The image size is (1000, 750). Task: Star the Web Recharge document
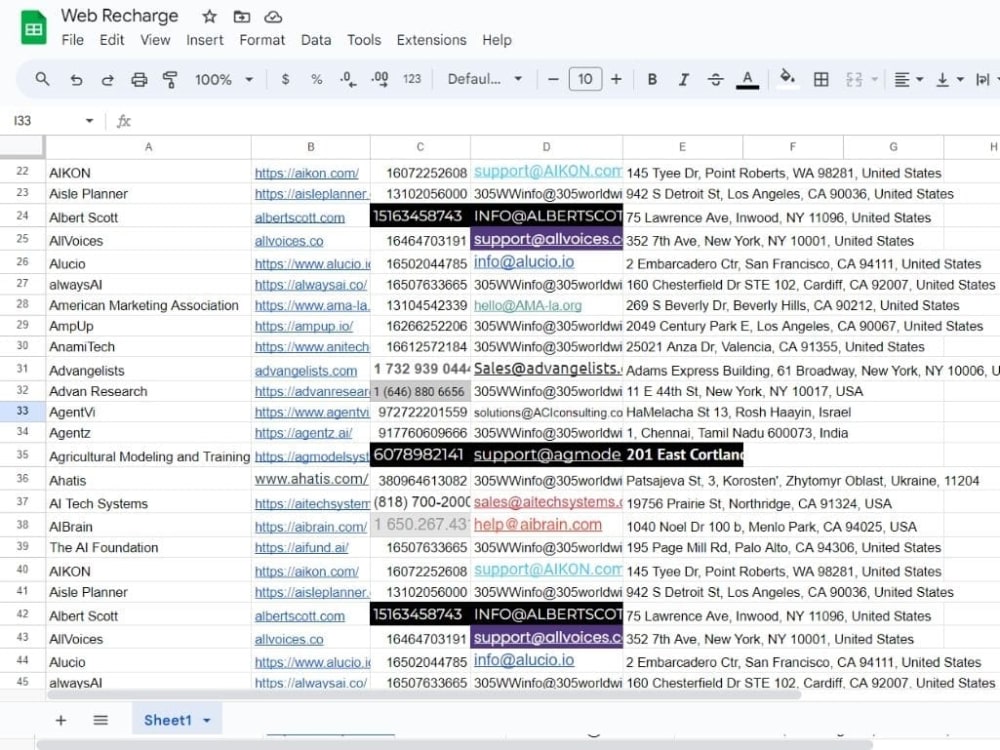tap(209, 17)
